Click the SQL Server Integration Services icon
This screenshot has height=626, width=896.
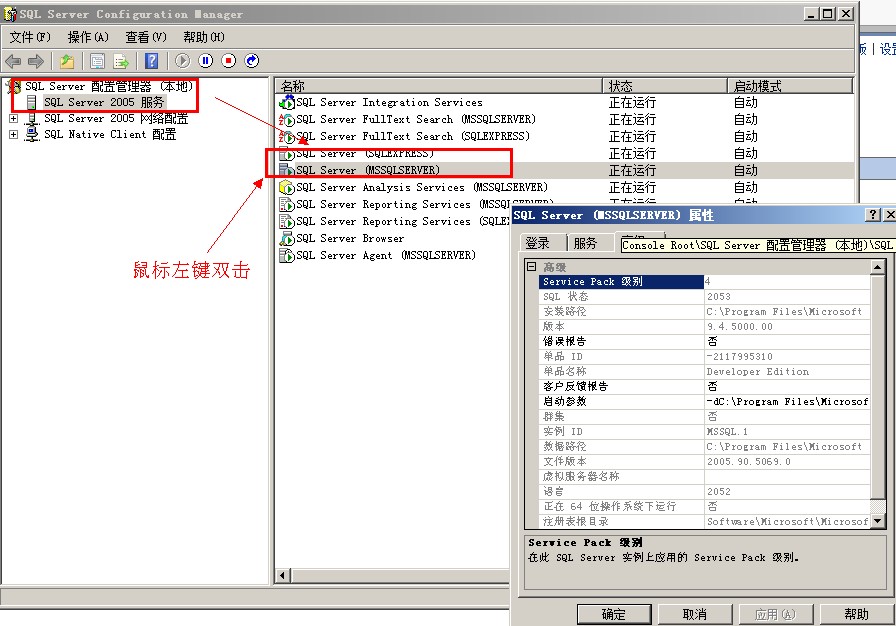(x=286, y=103)
